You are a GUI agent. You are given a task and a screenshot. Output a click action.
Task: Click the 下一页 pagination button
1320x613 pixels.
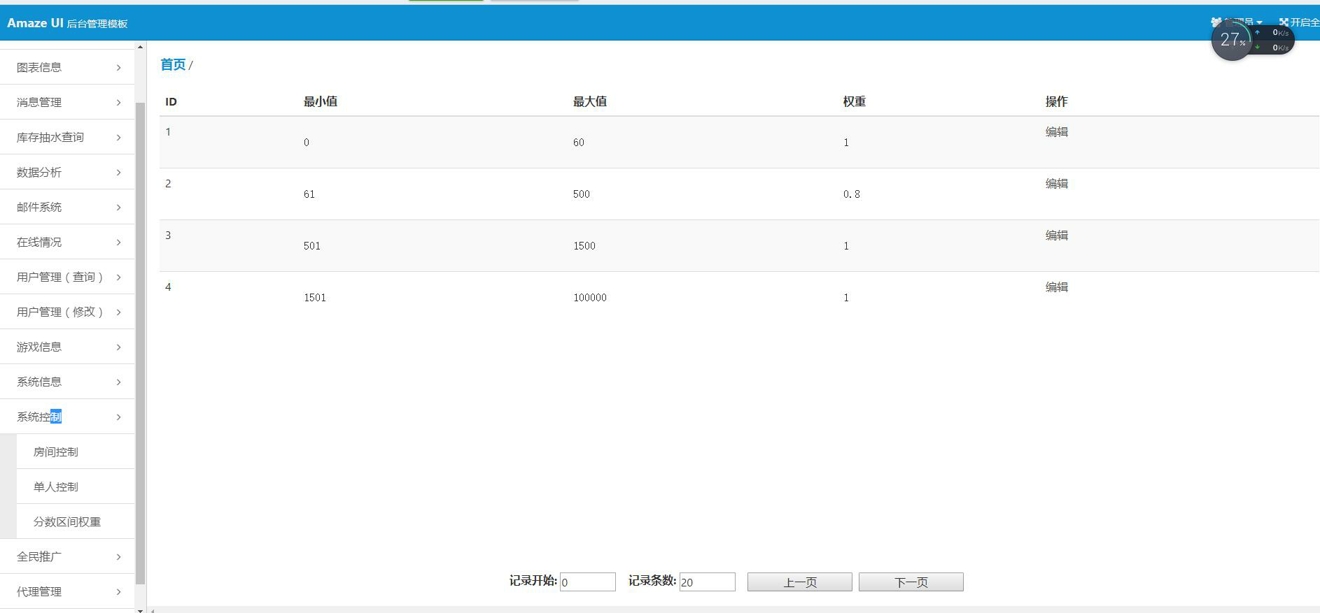pyautogui.click(x=910, y=581)
